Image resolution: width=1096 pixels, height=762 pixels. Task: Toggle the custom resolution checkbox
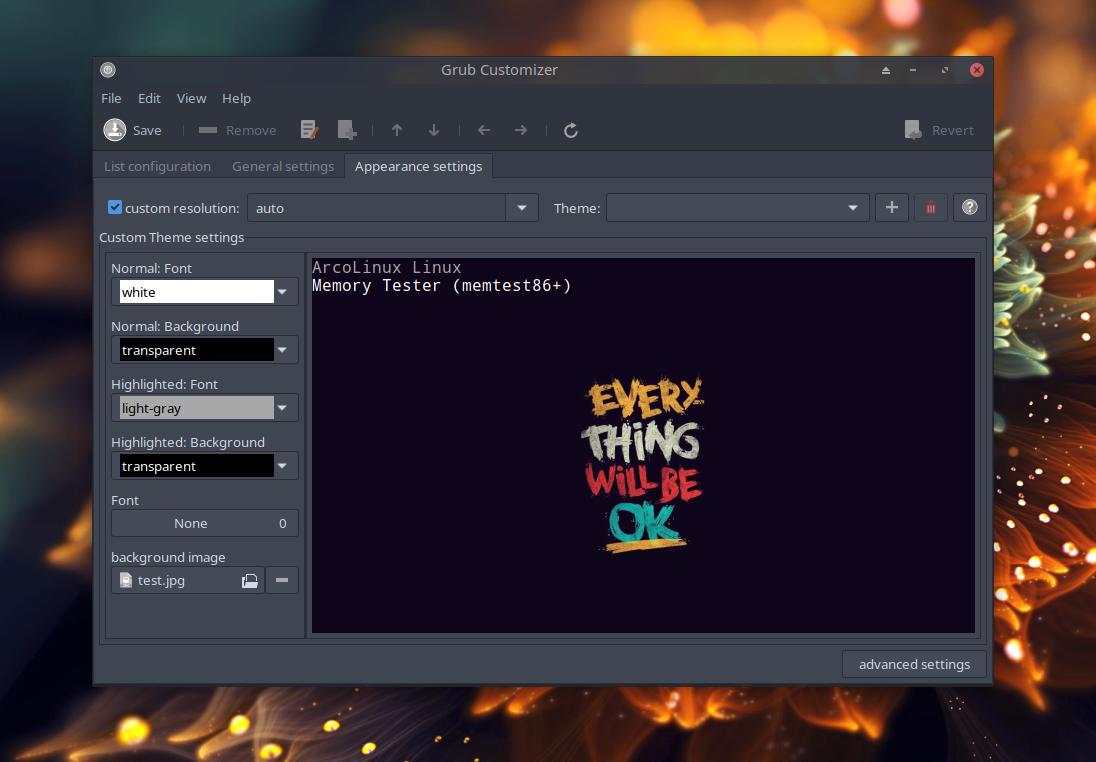[x=115, y=208]
